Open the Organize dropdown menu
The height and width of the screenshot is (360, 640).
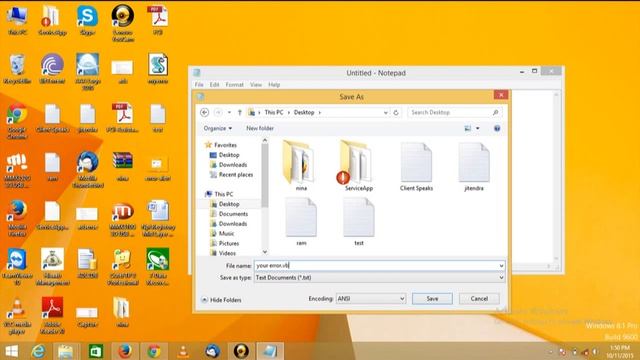pyautogui.click(x=218, y=128)
